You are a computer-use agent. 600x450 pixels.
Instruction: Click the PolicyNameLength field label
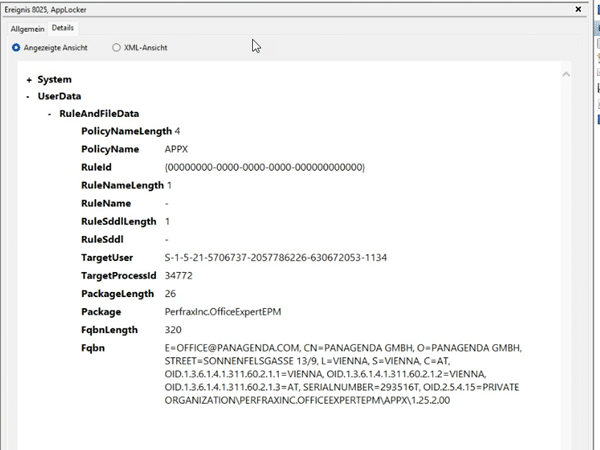click(x=126, y=131)
